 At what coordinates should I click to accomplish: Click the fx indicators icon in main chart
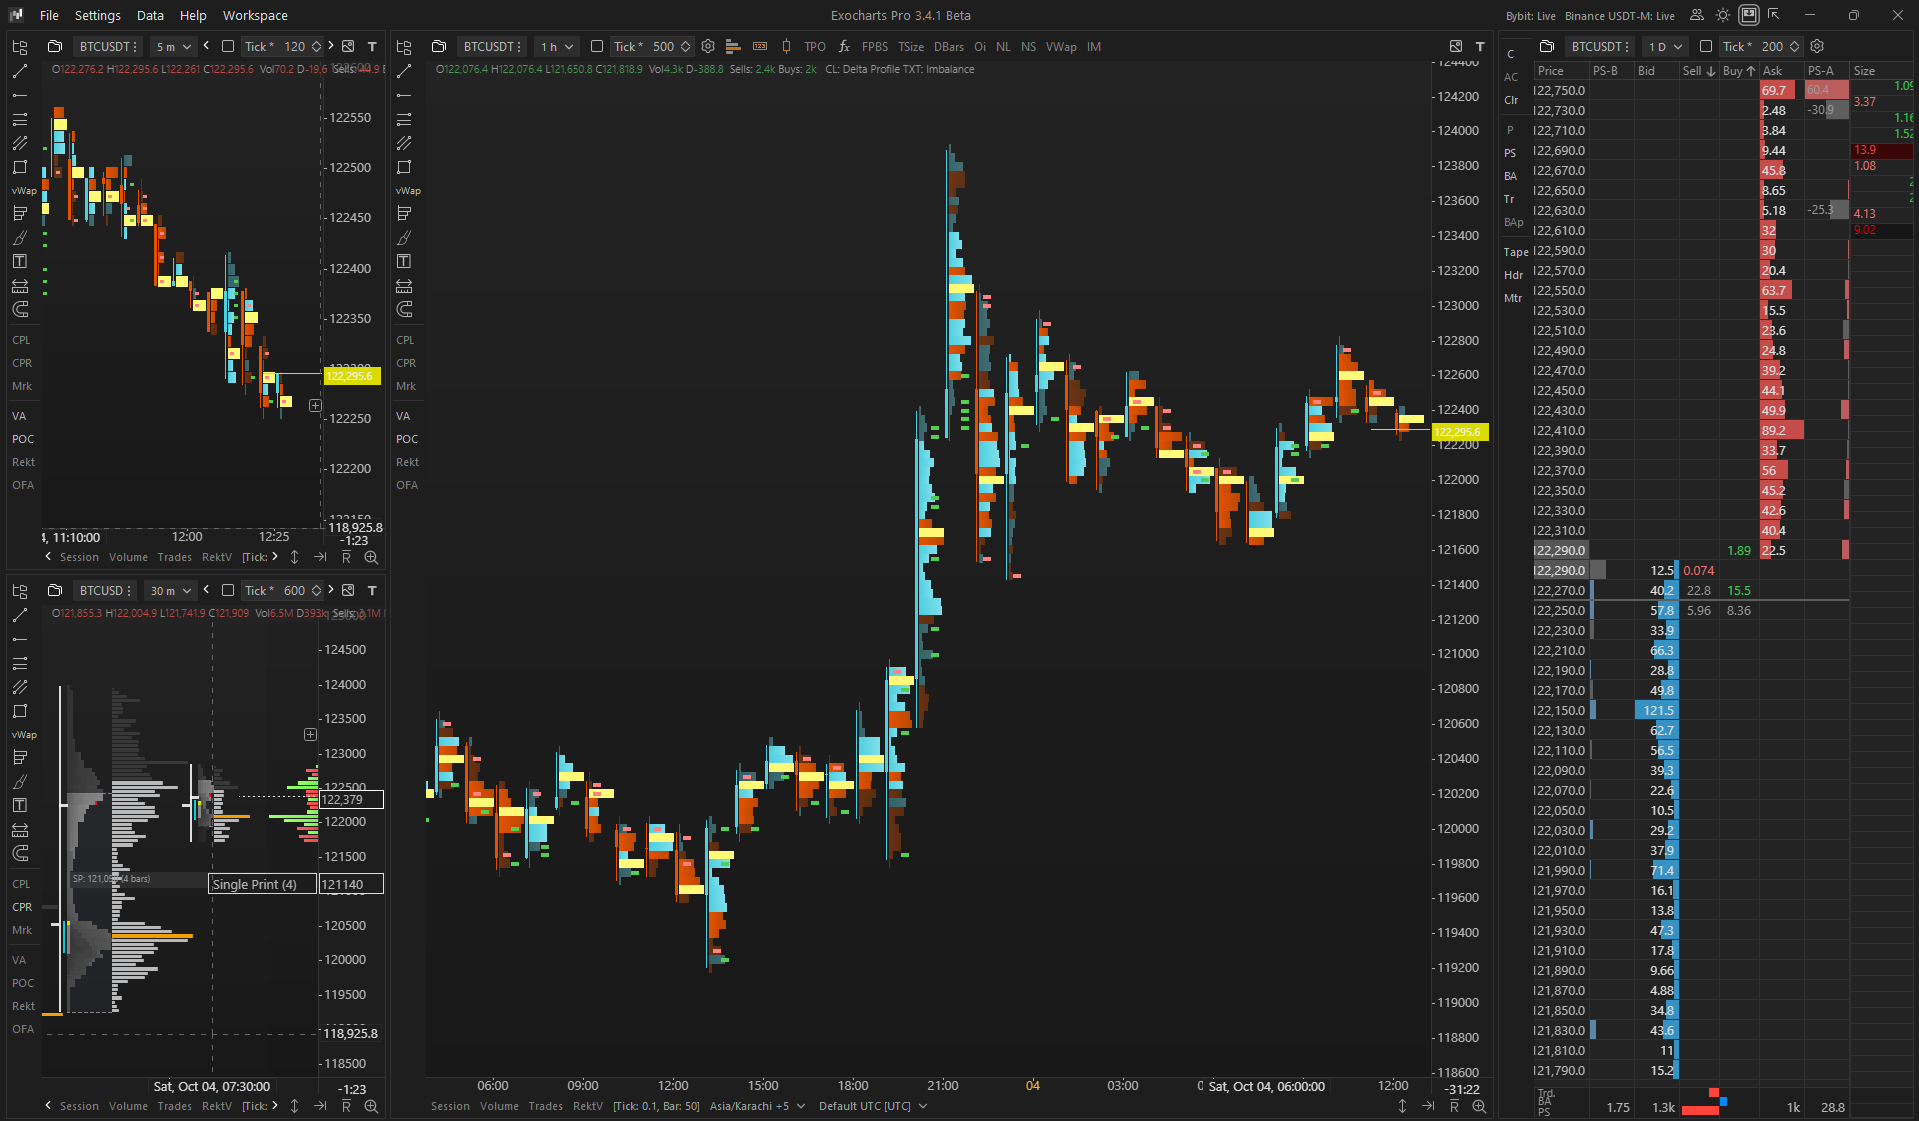pyautogui.click(x=844, y=46)
